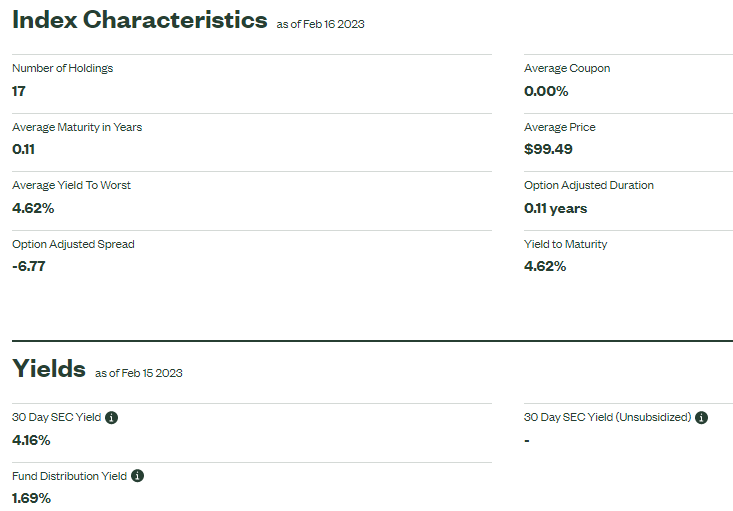Open info icon next to Fund Distribution Yield
This screenshot has width=733, height=511.
(x=137, y=476)
